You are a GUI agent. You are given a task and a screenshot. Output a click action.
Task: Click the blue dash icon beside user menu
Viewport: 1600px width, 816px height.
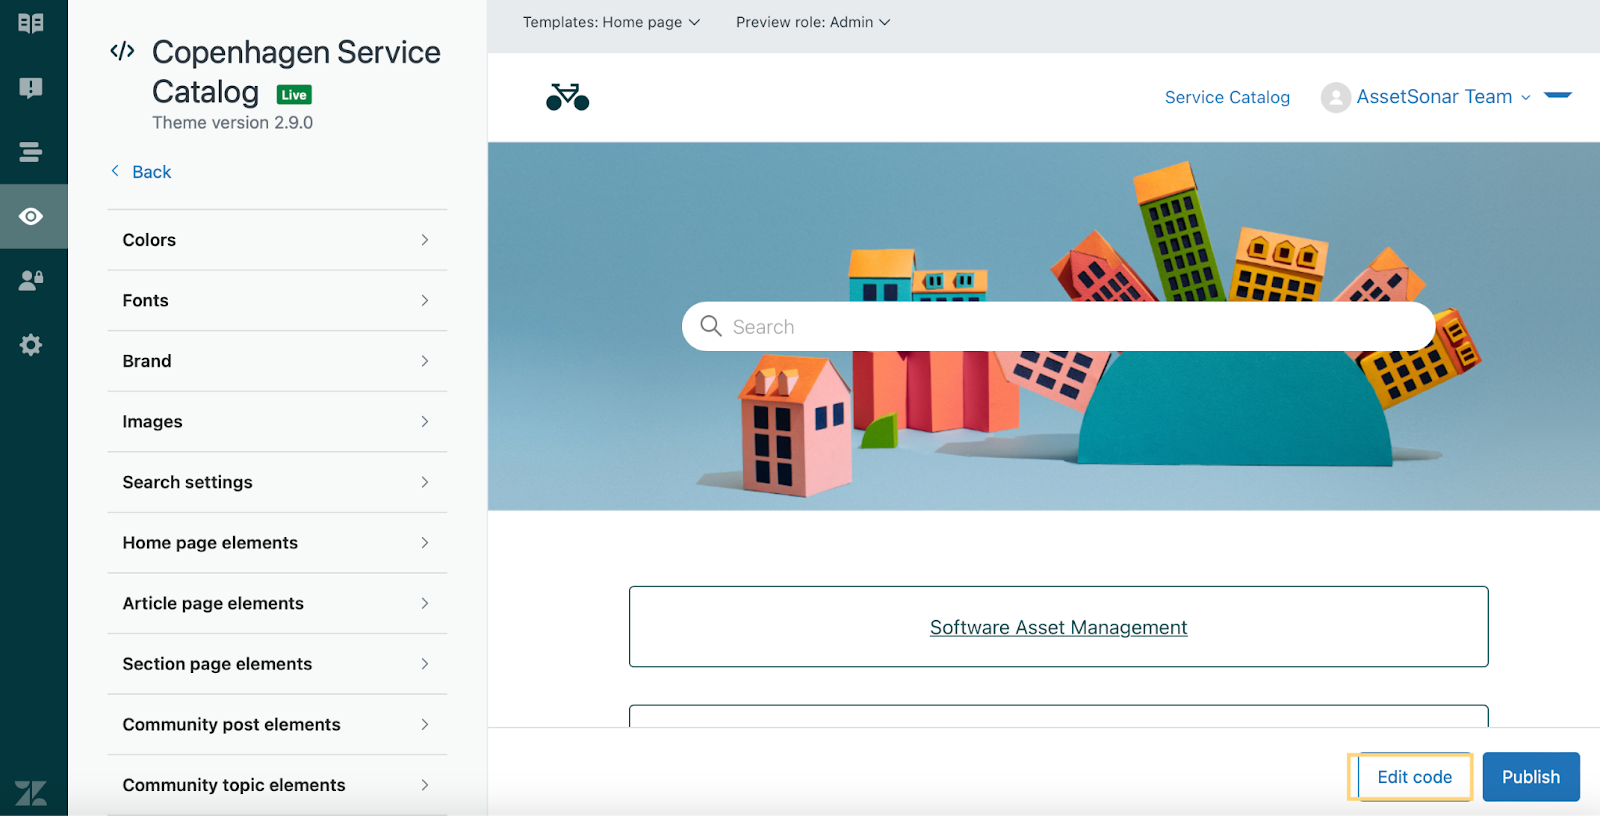pos(1558,96)
